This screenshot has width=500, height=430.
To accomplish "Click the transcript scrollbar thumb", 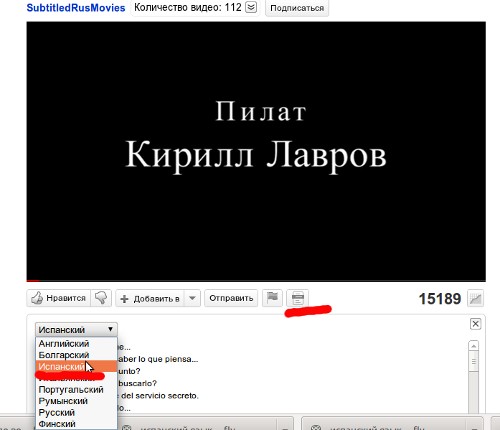I will [474, 362].
